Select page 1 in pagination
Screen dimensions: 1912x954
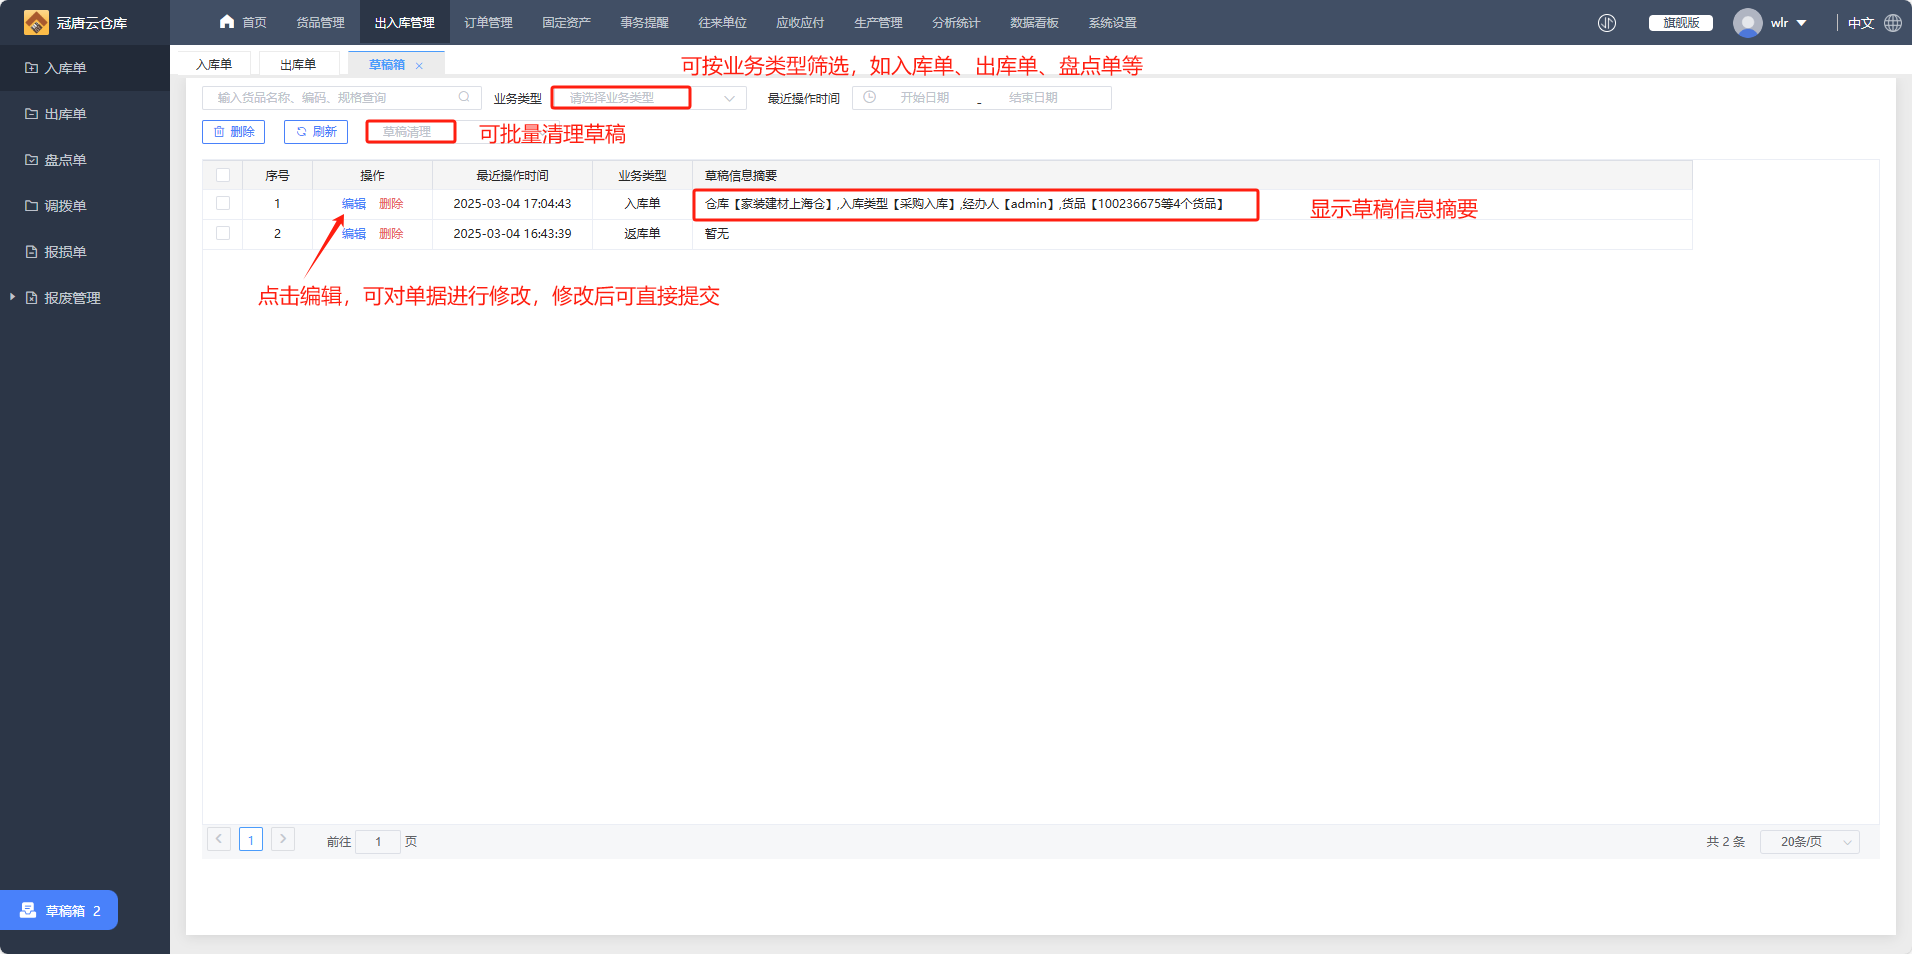coord(251,840)
